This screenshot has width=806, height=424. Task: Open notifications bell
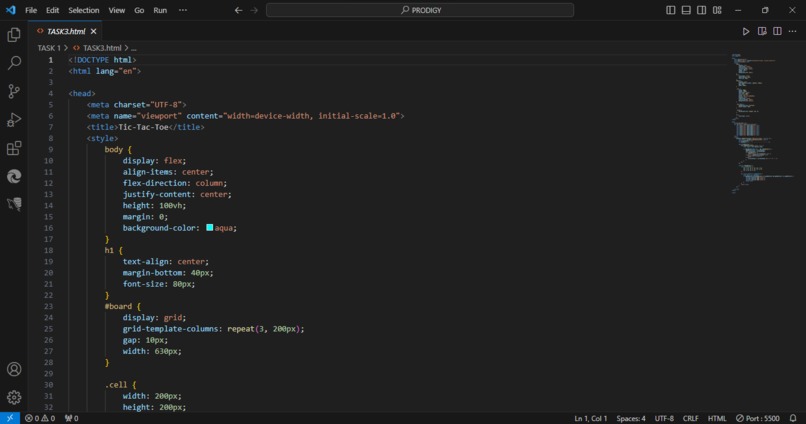tap(793, 418)
